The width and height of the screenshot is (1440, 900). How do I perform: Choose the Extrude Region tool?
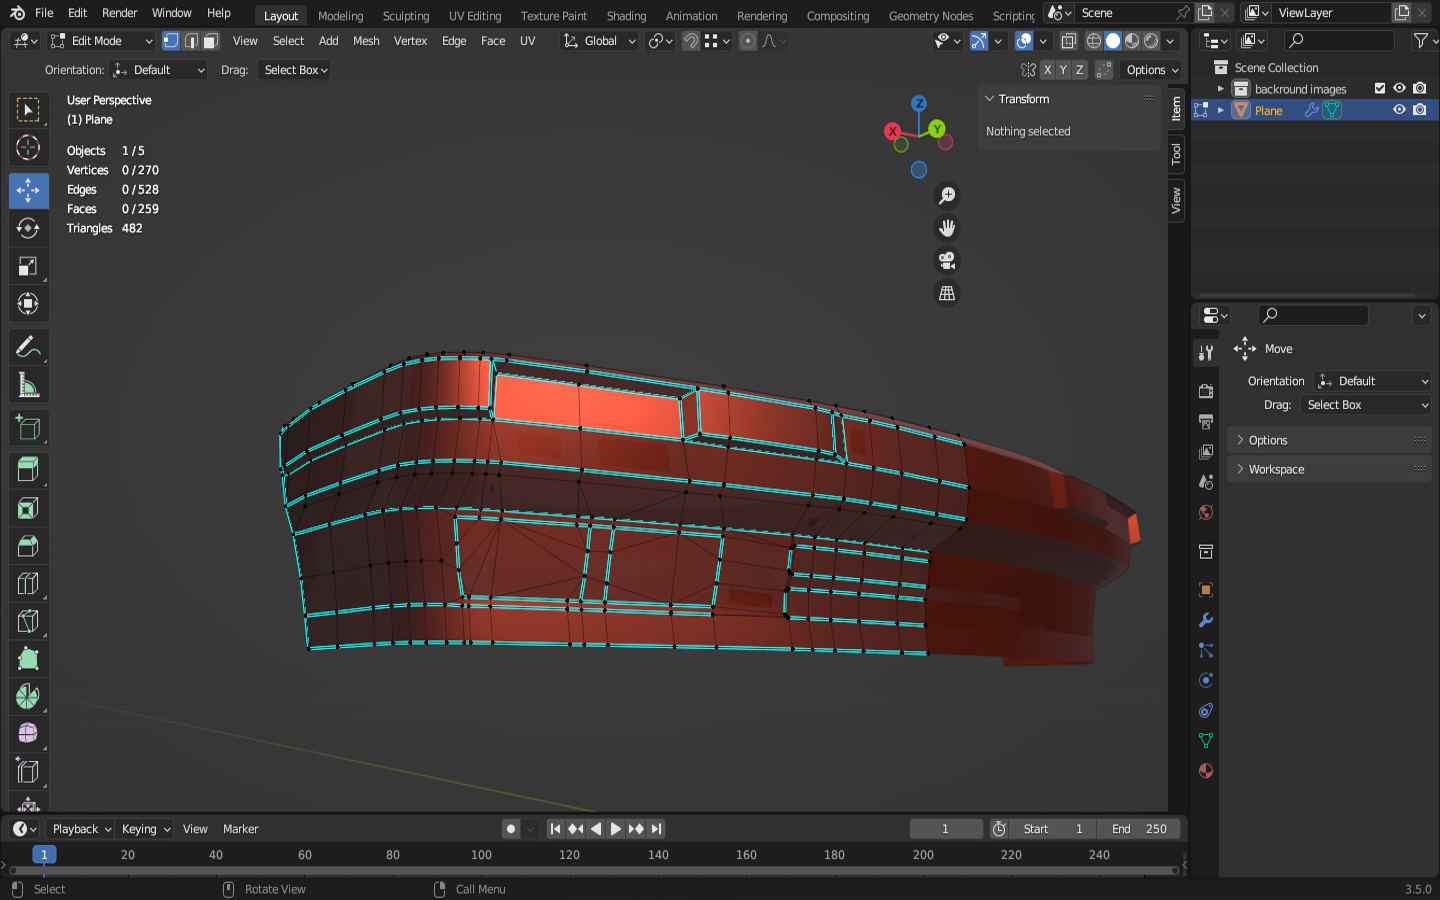tap(28, 468)
